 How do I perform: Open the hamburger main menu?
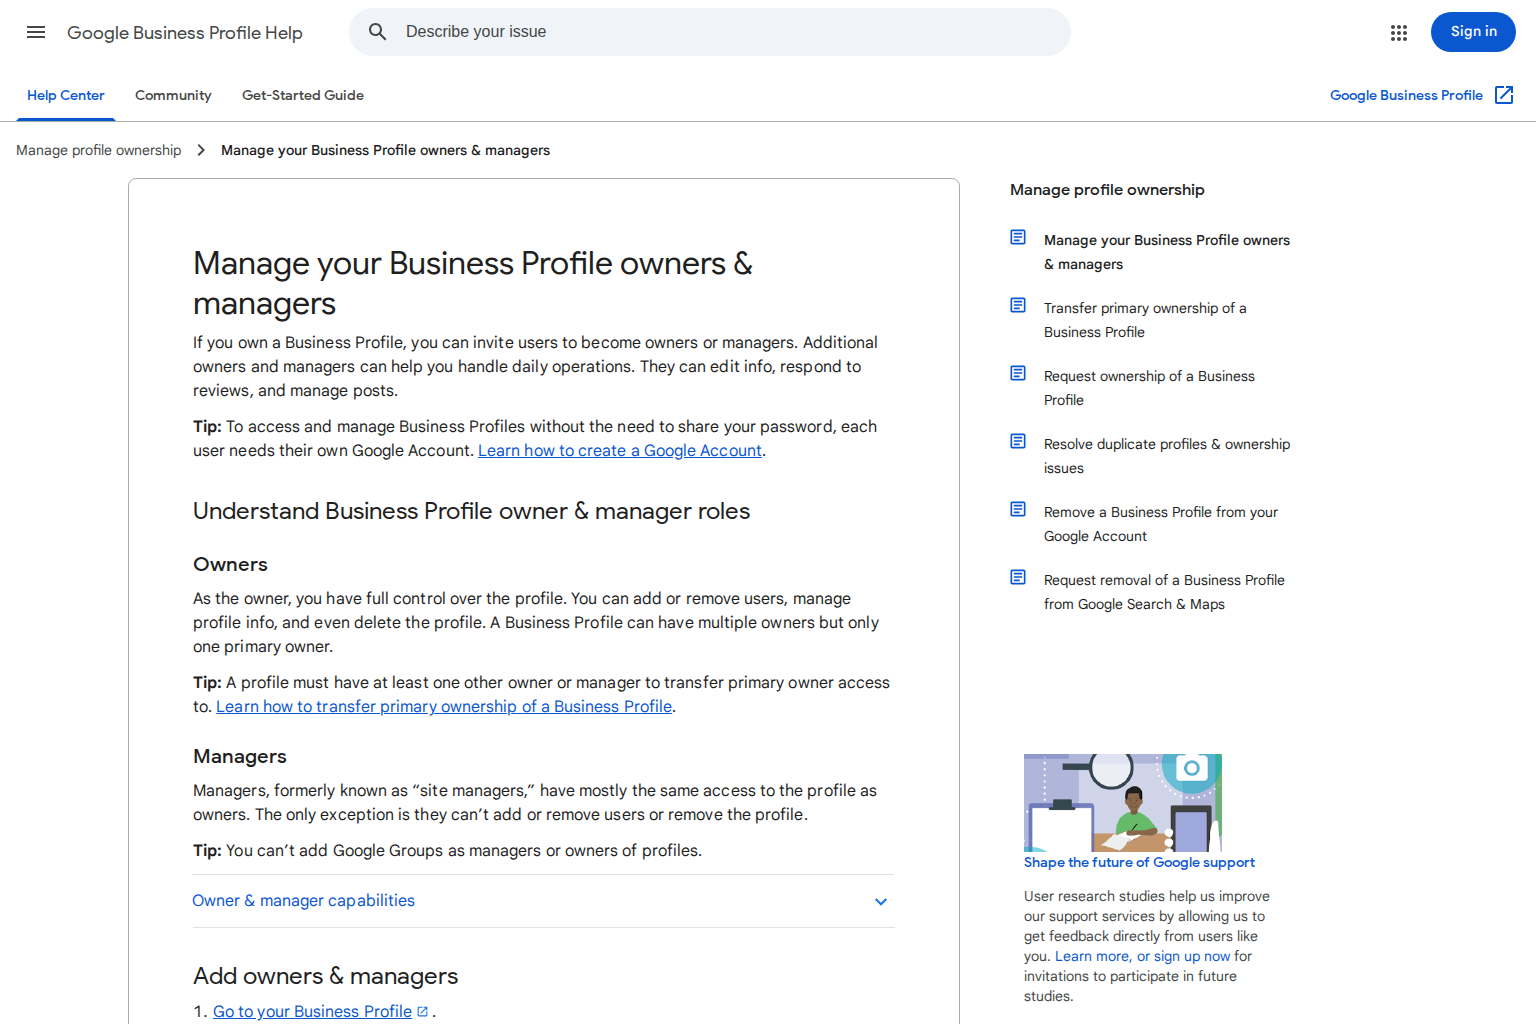[x=36, y=32]
